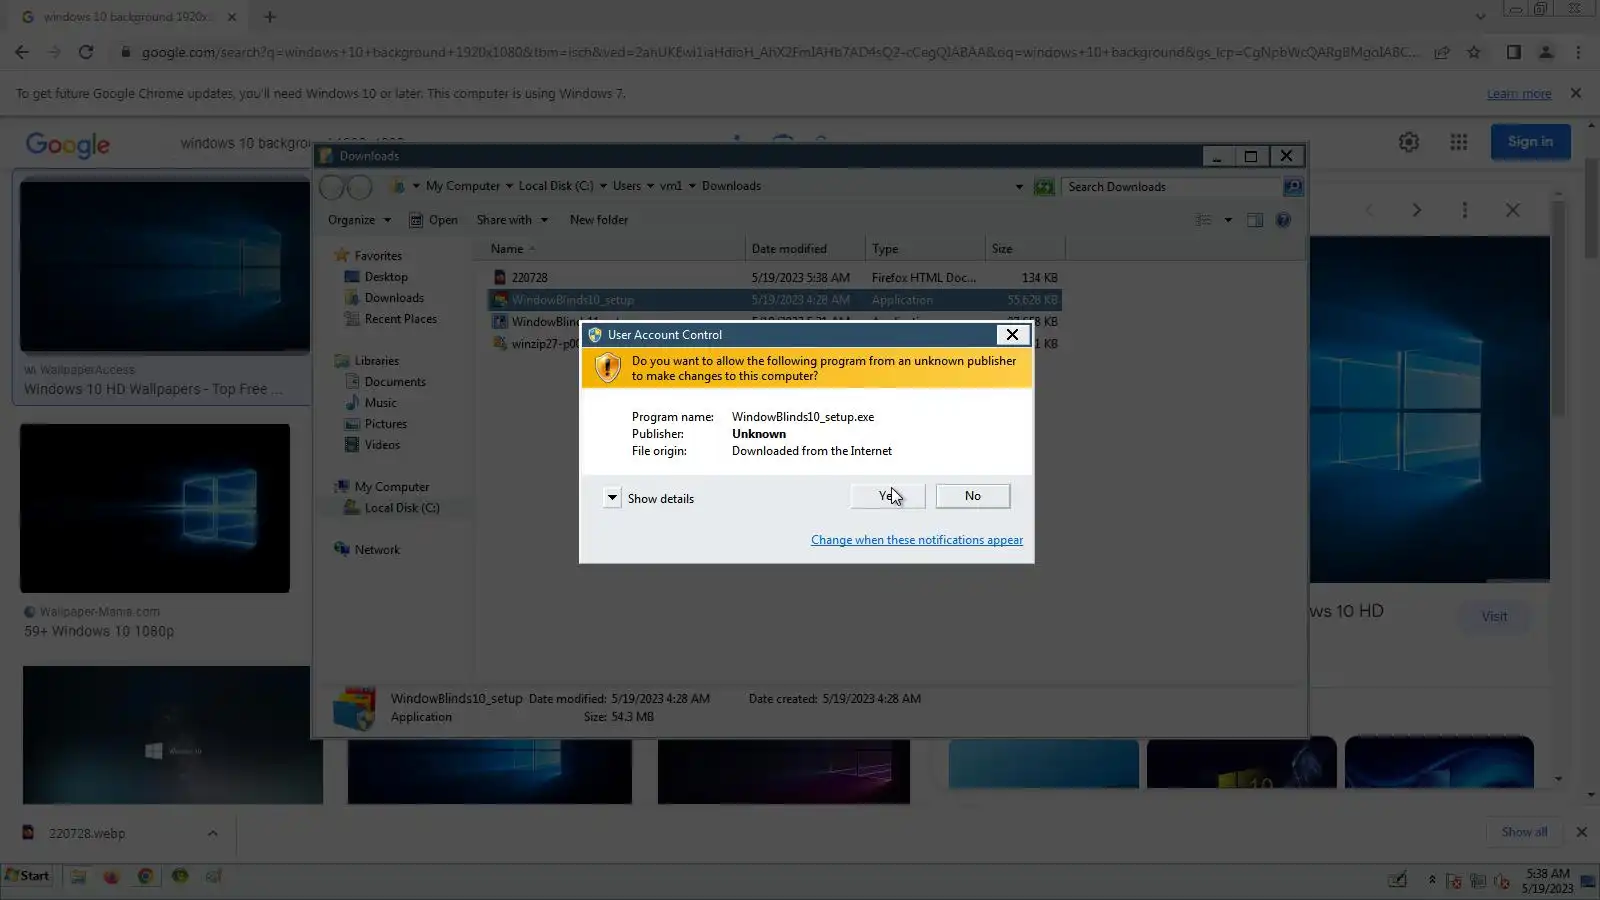Screen dimensions: 1600x900
Task: Click the Google logo
Action: (x=68, y=145)
